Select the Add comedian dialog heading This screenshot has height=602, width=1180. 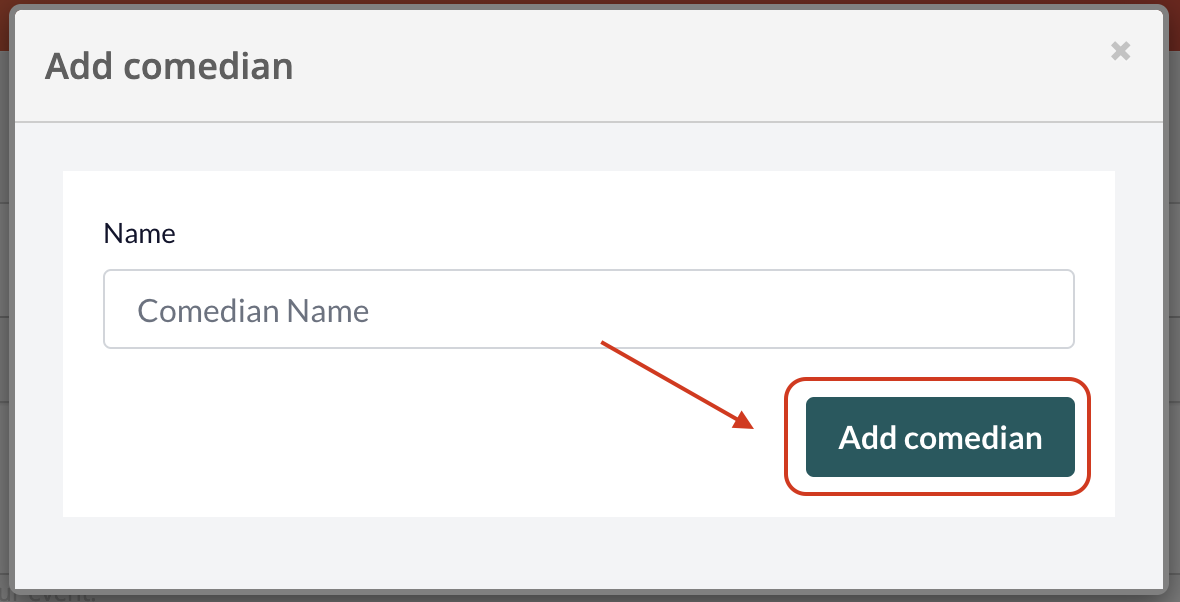tap(169, 66)
